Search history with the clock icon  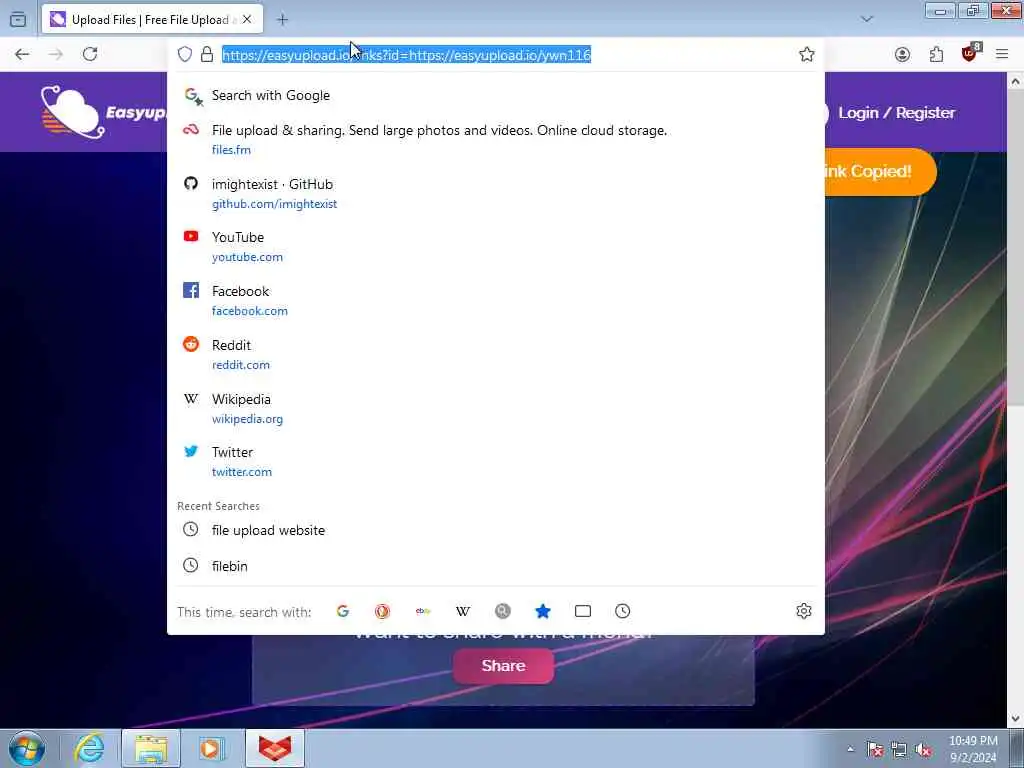pos(623,611)
